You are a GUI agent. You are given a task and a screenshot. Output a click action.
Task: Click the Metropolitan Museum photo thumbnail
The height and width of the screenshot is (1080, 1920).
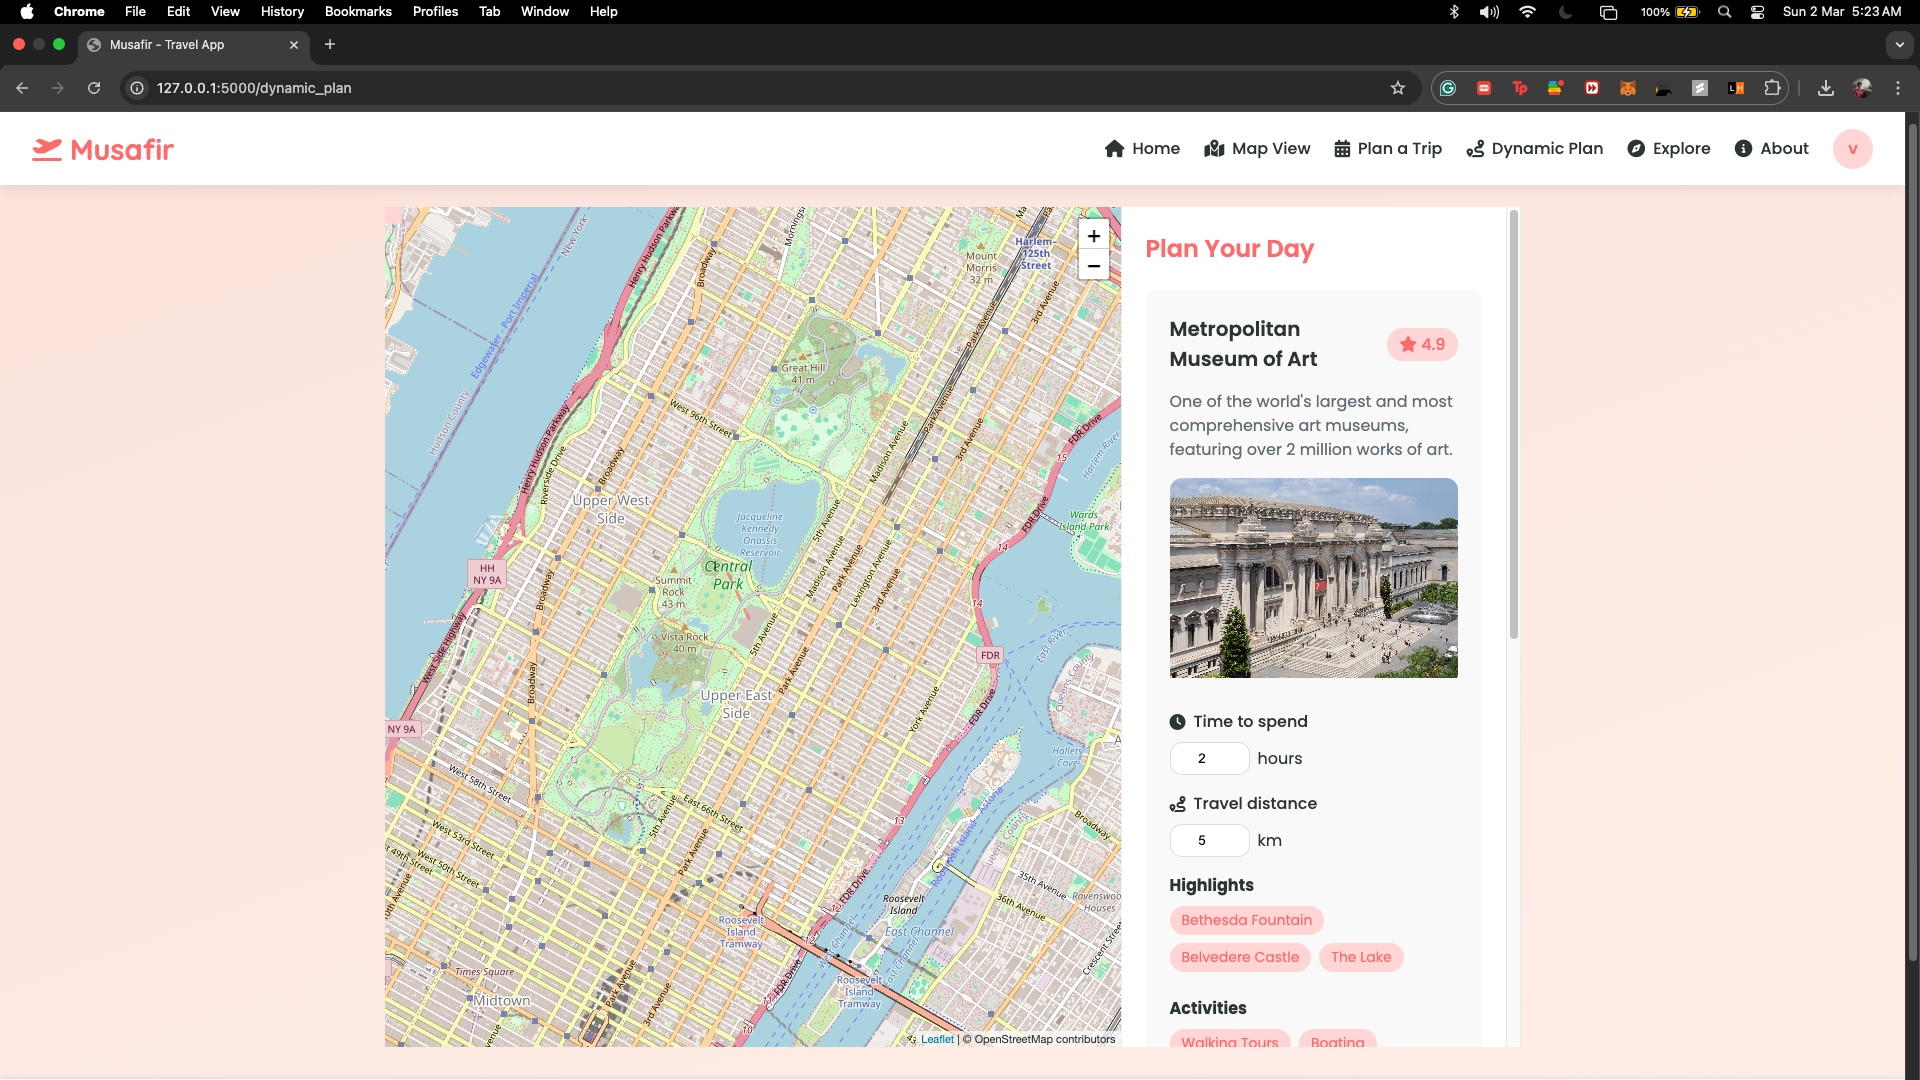coord(1313,578)
